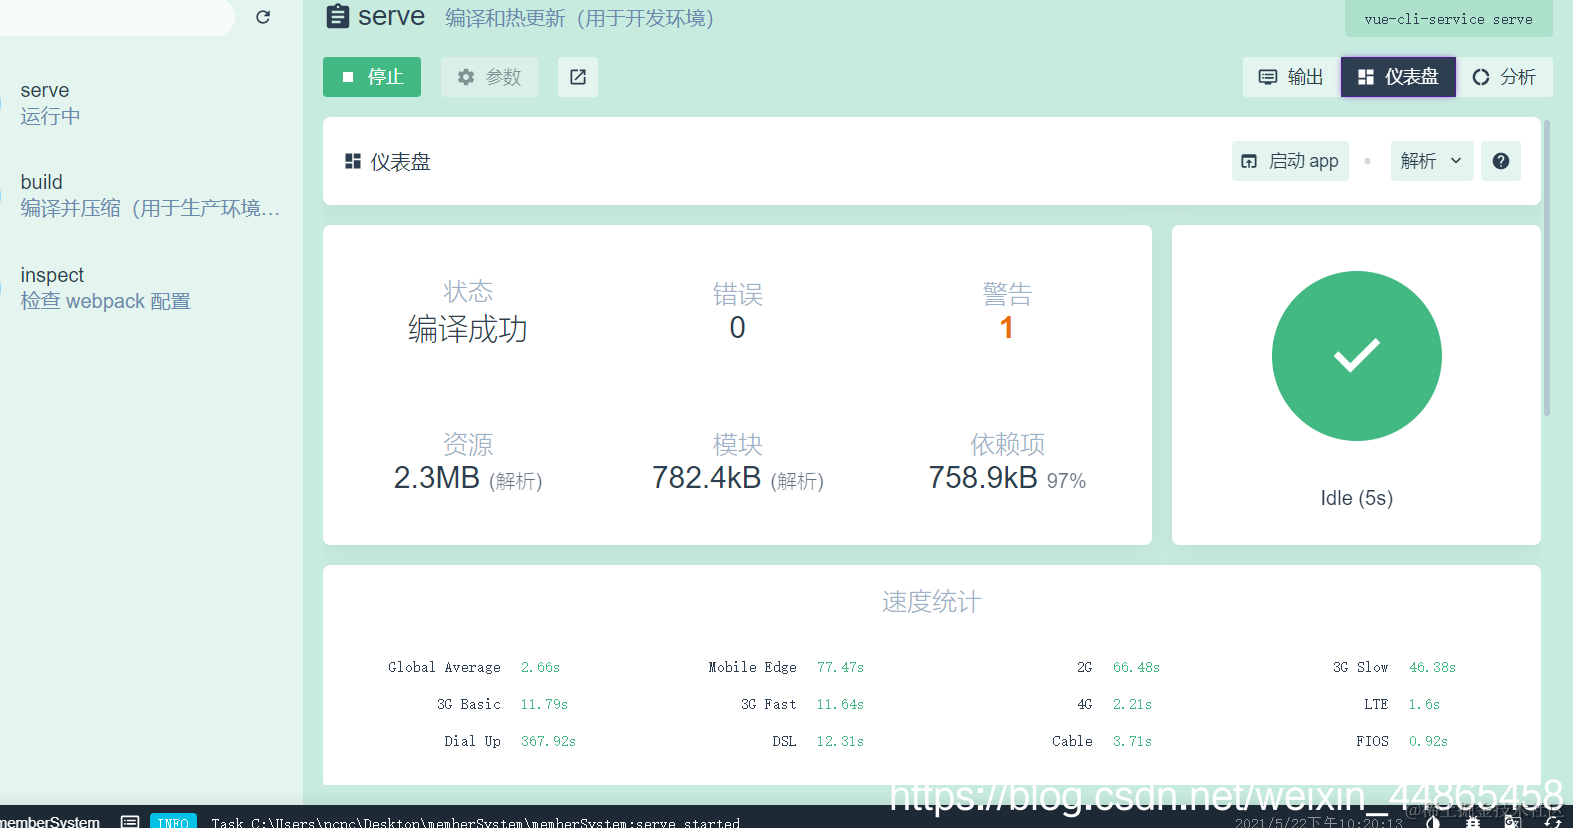
Task: Stop the running serve task
Action: click(372, 77)
